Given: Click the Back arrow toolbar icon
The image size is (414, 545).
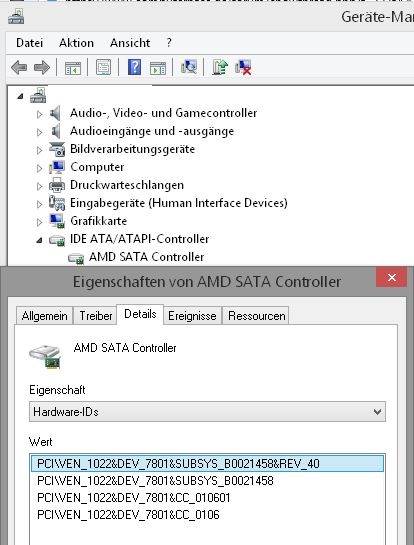Looking at the screenshot, I should point(19,67).
